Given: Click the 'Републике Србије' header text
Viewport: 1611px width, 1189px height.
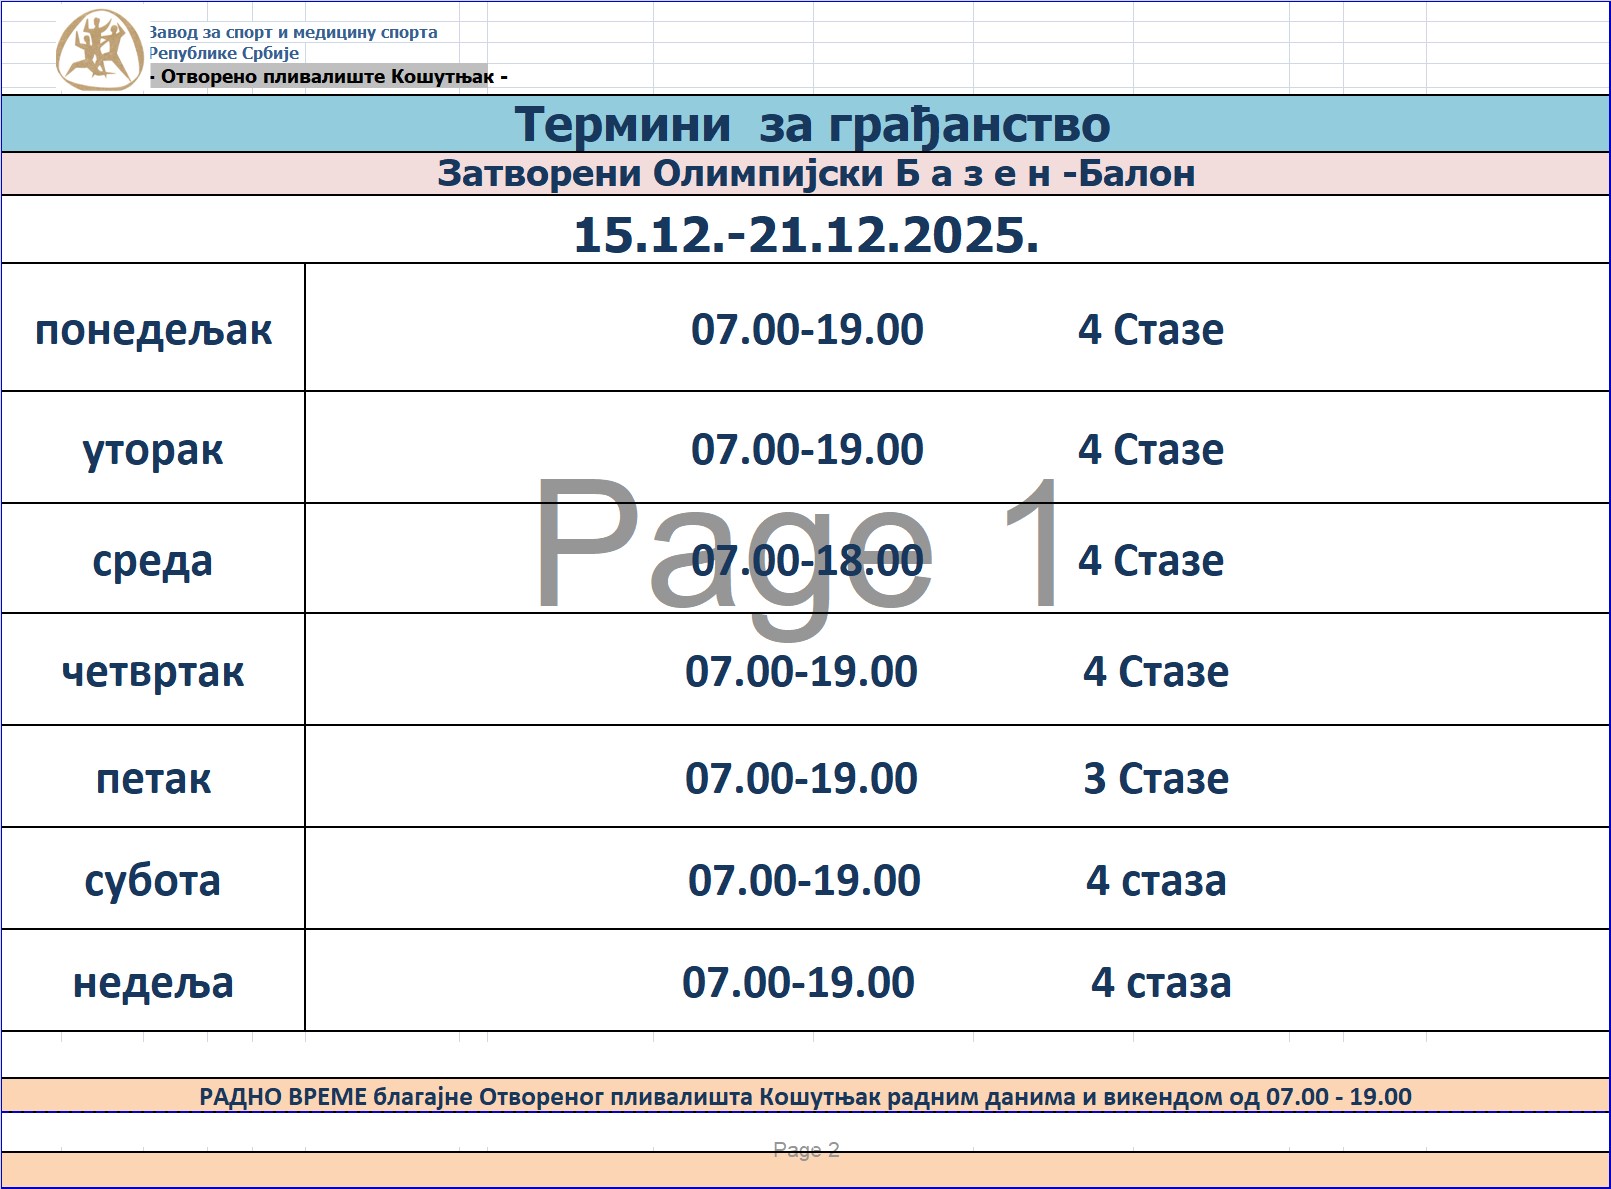Looking at the screenshot, I should click(224, 53).
